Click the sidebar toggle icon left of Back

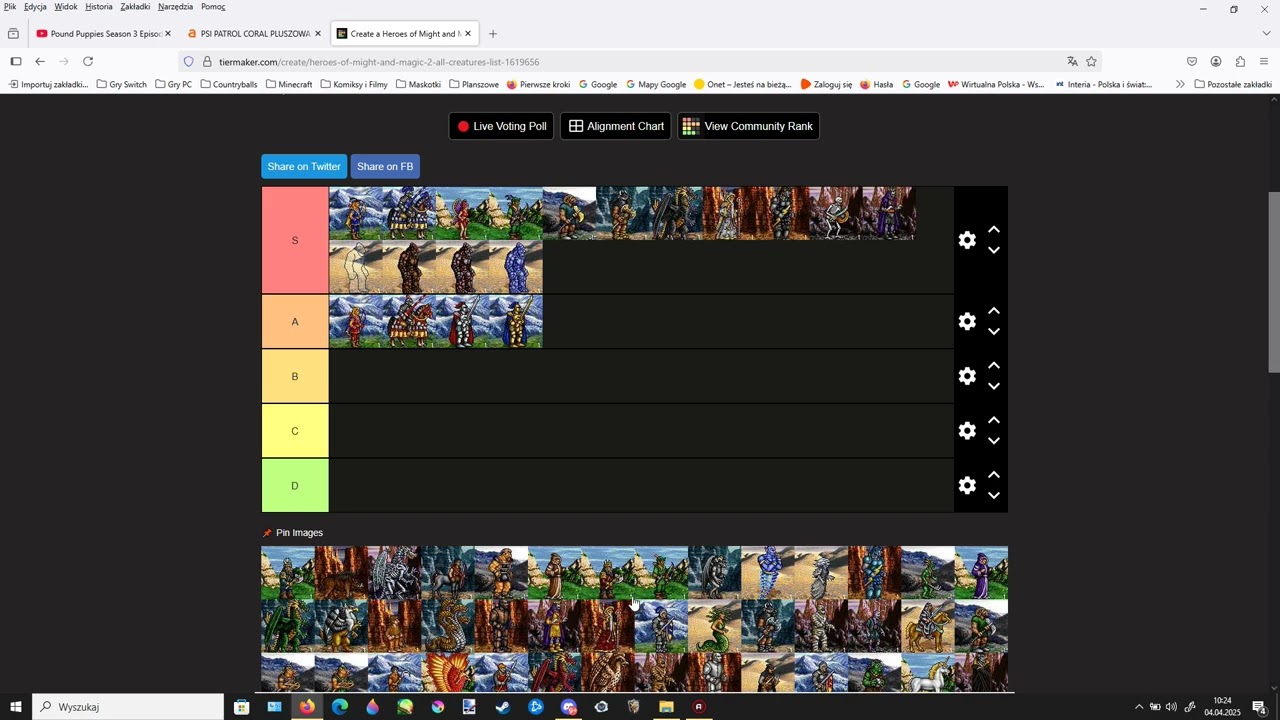tap(15, 61)
